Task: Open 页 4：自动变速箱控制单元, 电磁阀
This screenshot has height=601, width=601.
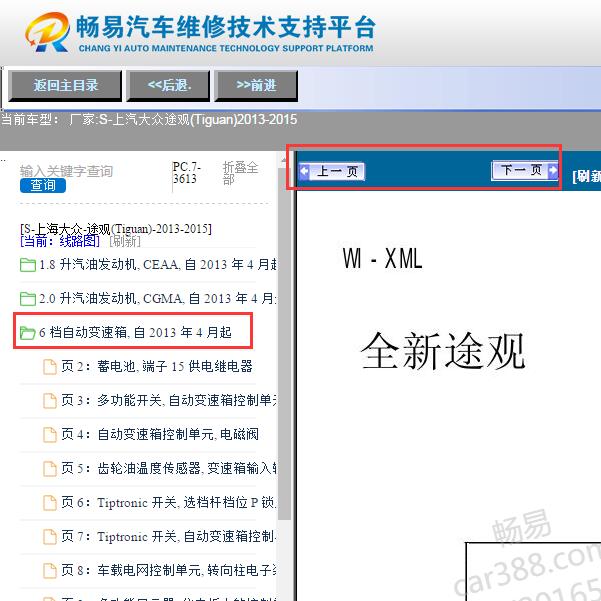Action: (x=160, y=435)
